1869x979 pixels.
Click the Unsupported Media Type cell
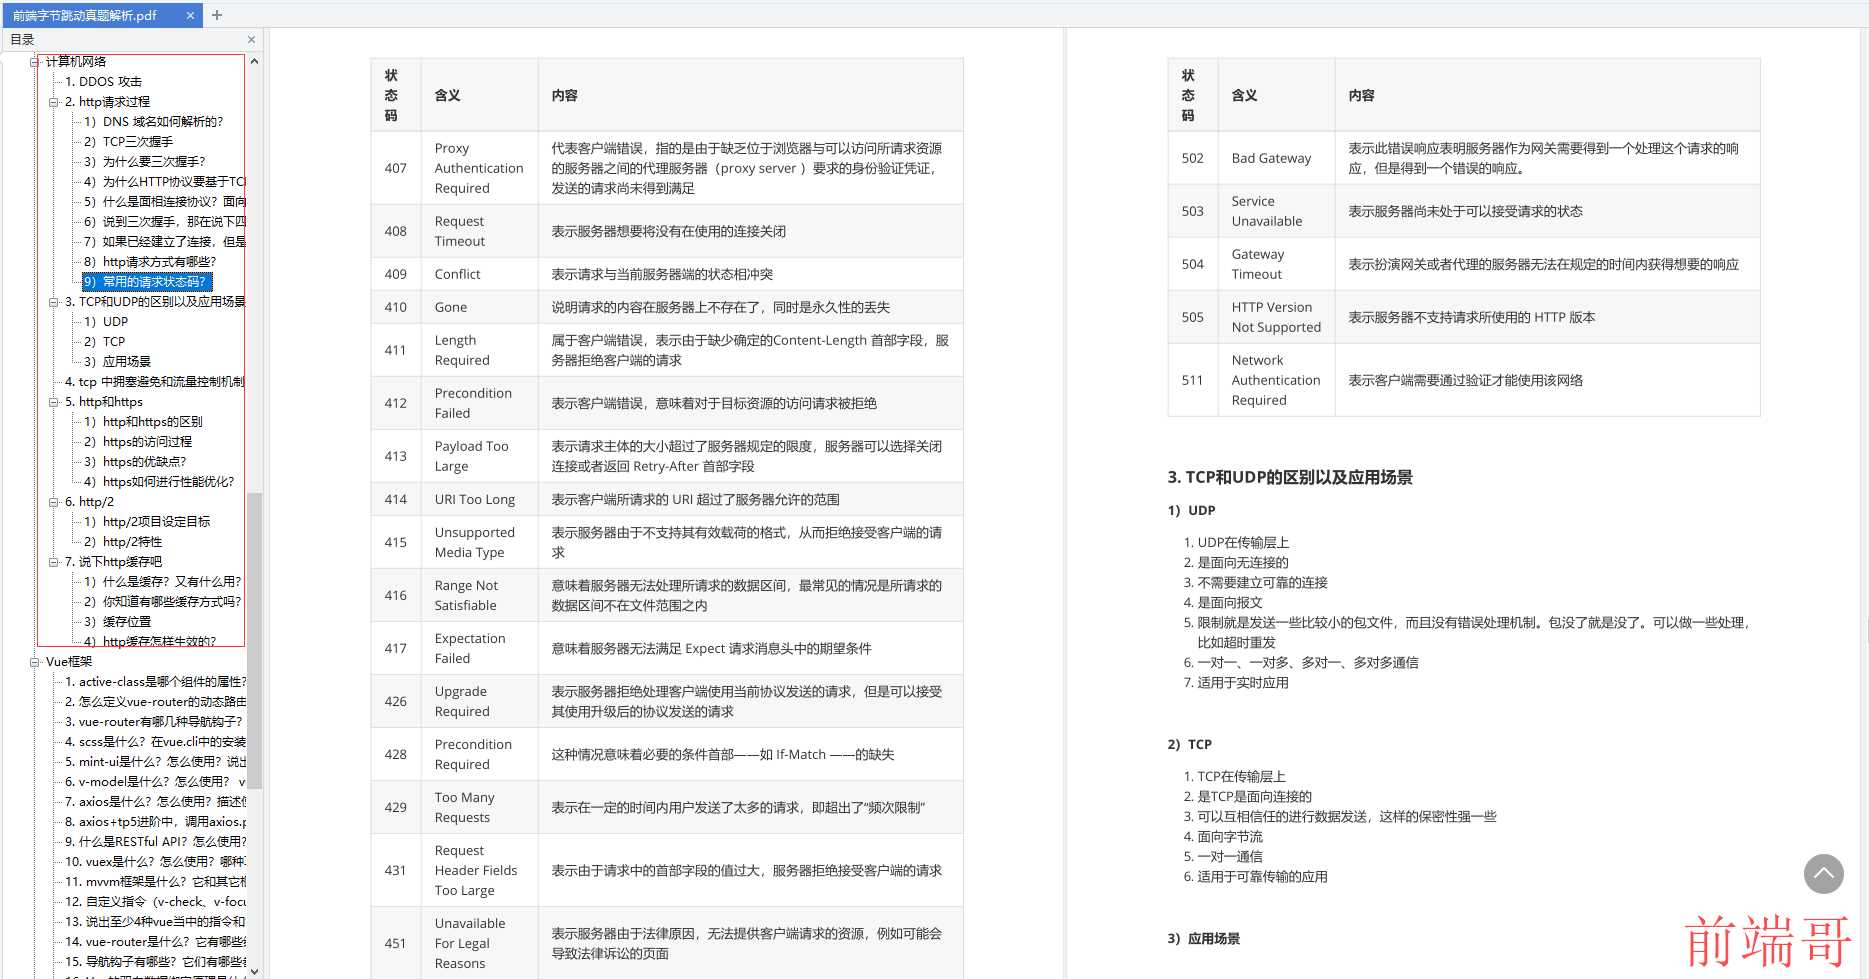pyautogui.click(x=479, y=542)
